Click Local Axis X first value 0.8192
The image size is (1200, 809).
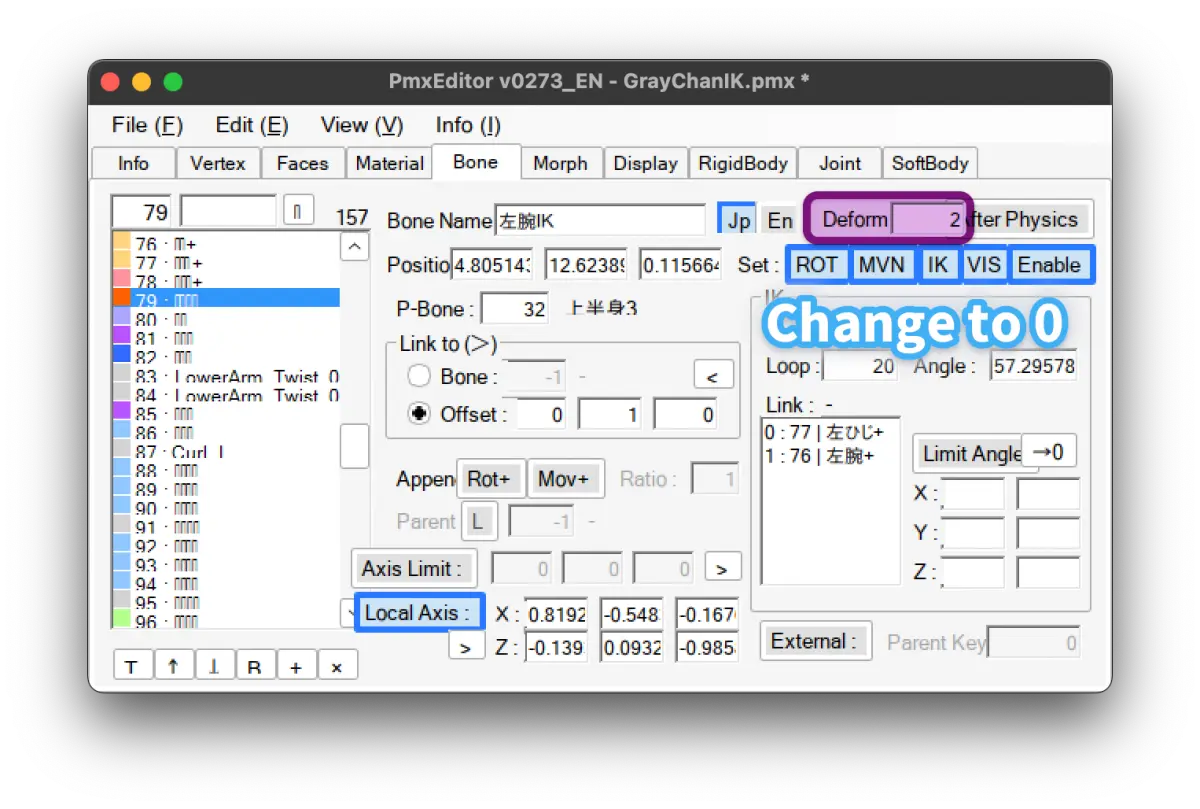click(x=556, y=614)
